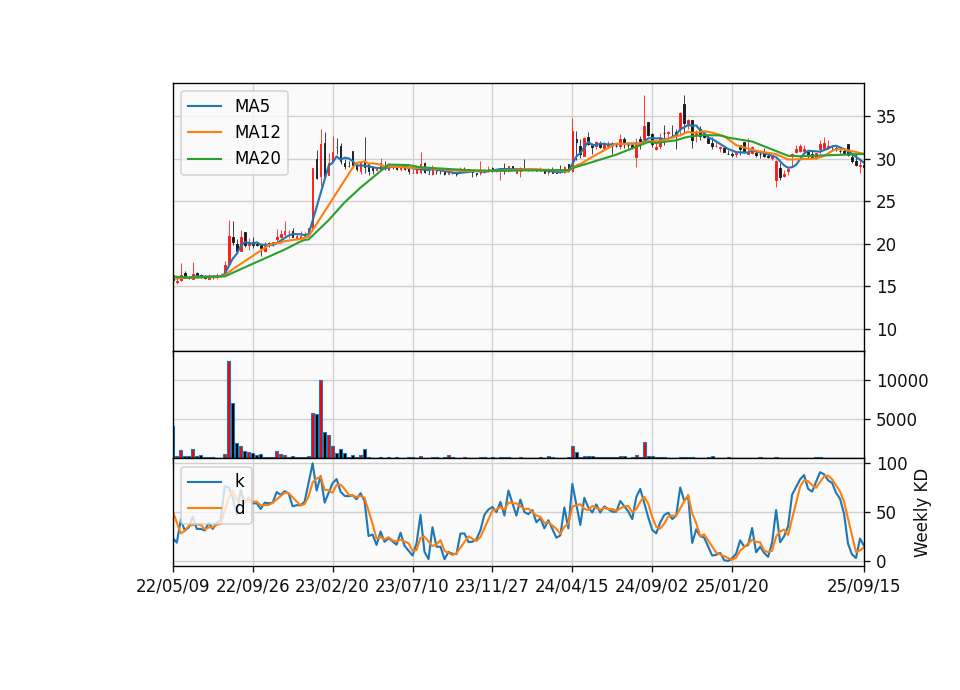
Task: Click the MA20 legend label
Action: 257,159
